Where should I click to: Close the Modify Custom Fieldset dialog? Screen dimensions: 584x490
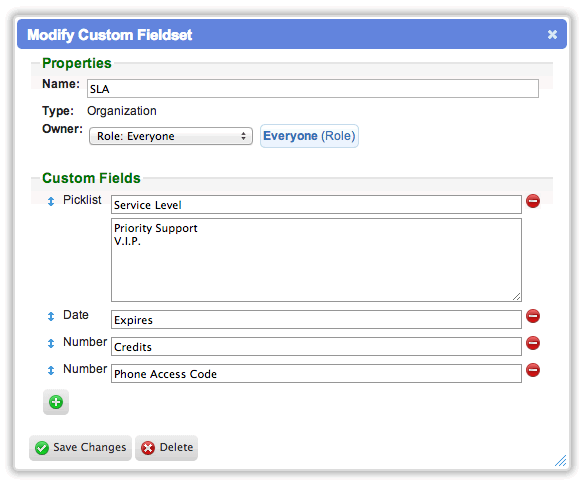[552, 35]
